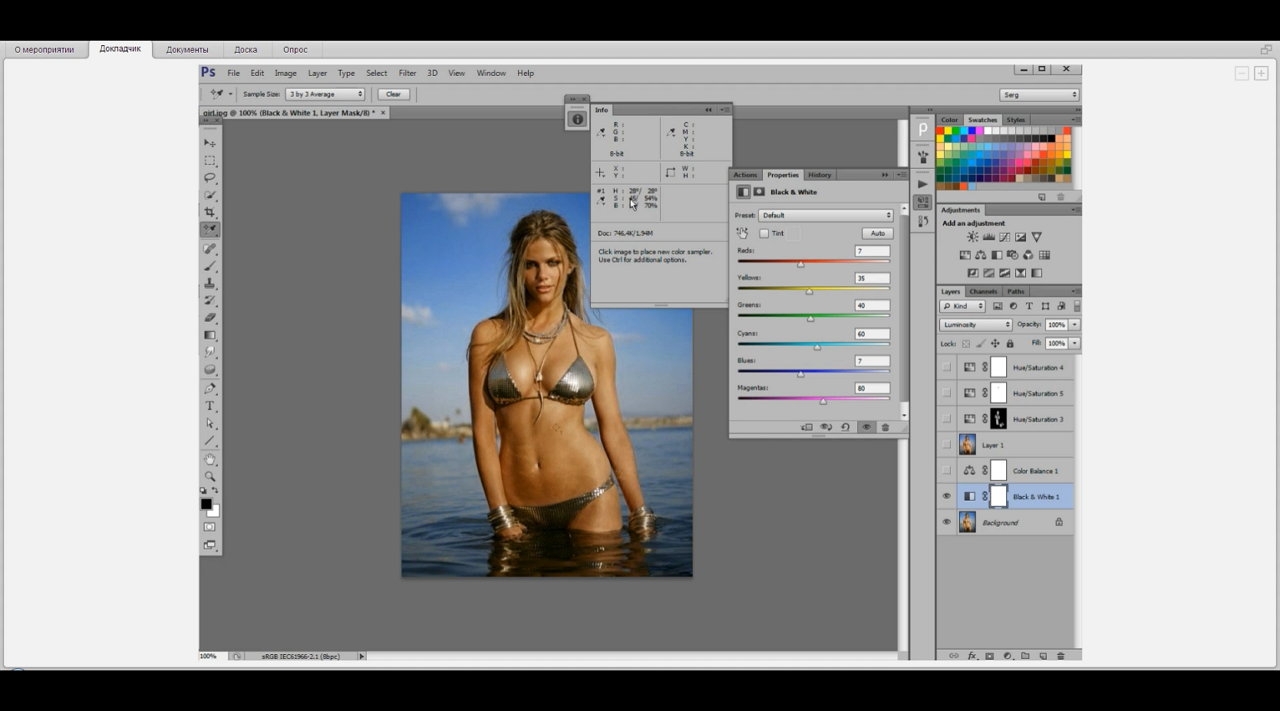Select the Gradient tool

[x=210, y=335]
